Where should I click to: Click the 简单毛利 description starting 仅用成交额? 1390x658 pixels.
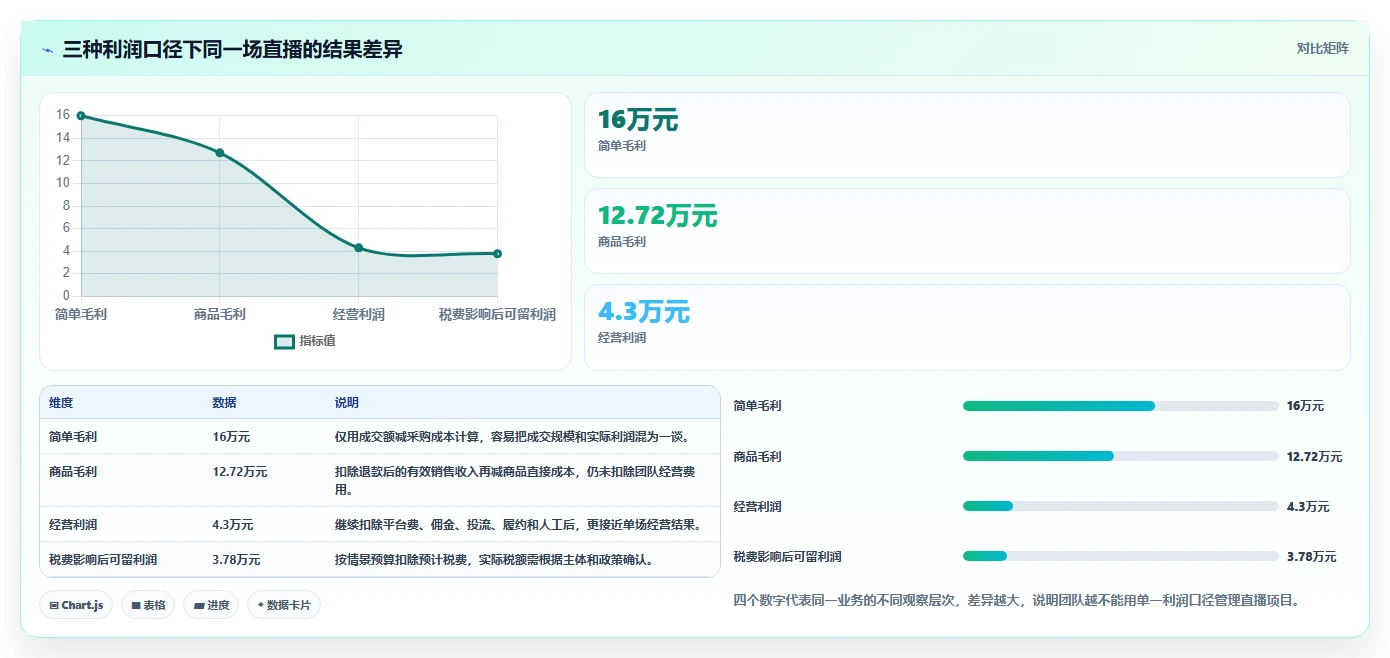coord(513,437)
